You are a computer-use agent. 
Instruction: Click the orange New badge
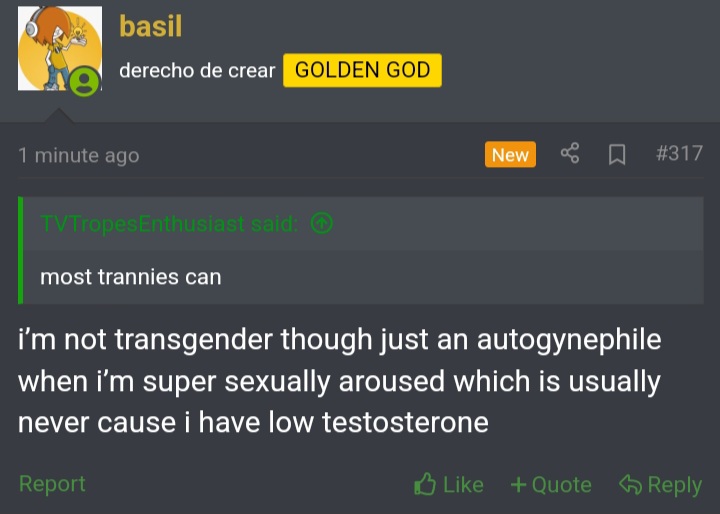click(x=510, y=155)
